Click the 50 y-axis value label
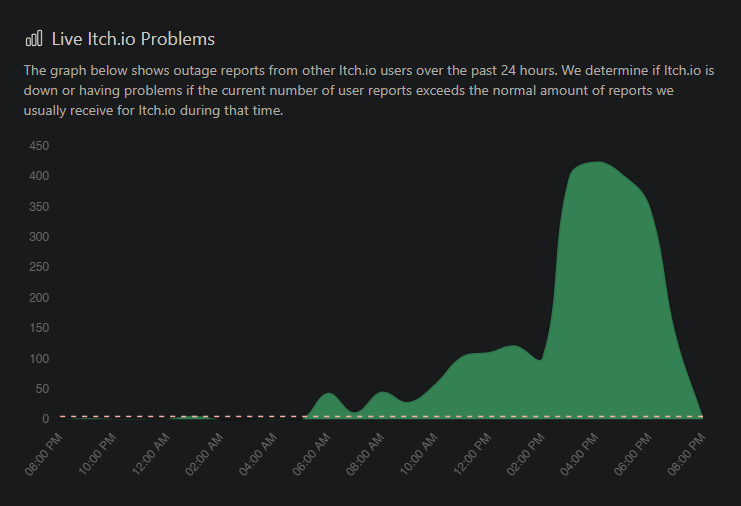This screenshot has width=741, height=506. tap(43, 389)
